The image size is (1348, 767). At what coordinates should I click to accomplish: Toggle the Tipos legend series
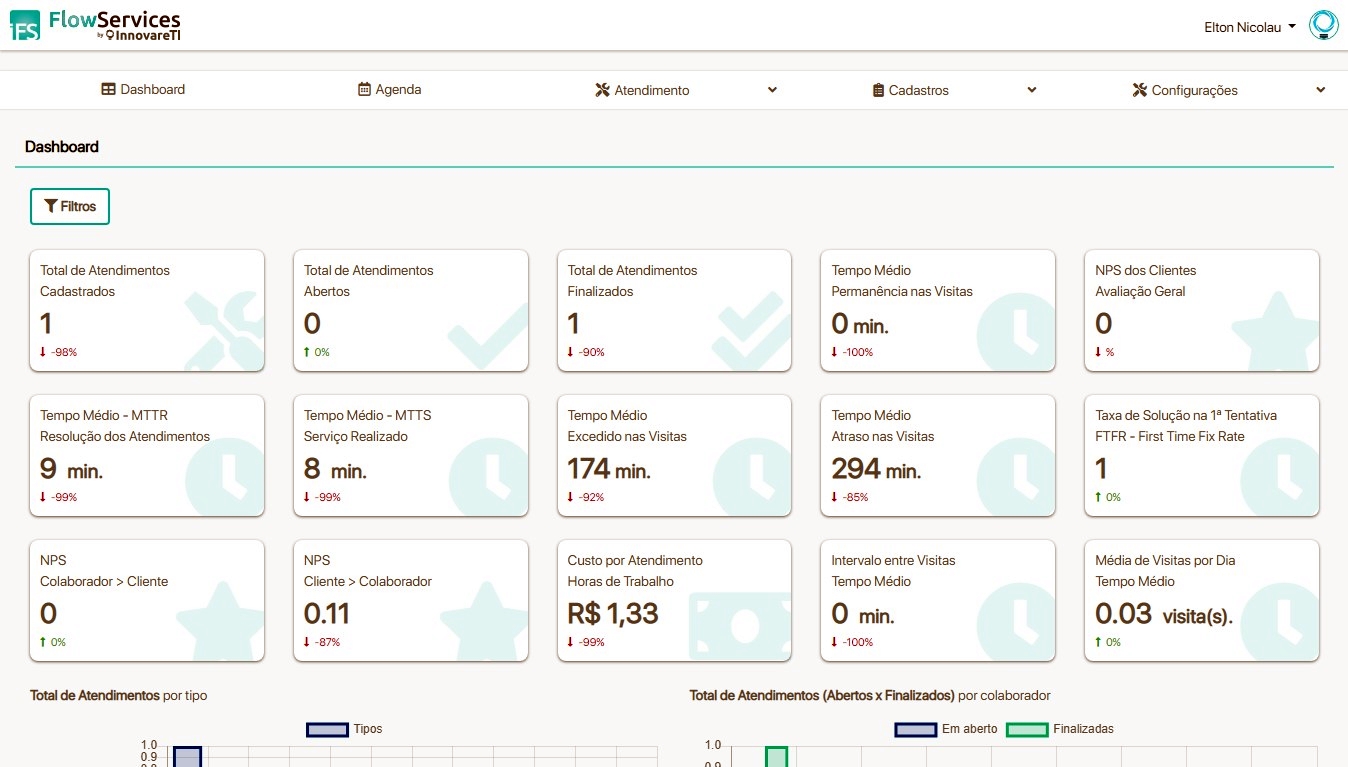(343, 729)
